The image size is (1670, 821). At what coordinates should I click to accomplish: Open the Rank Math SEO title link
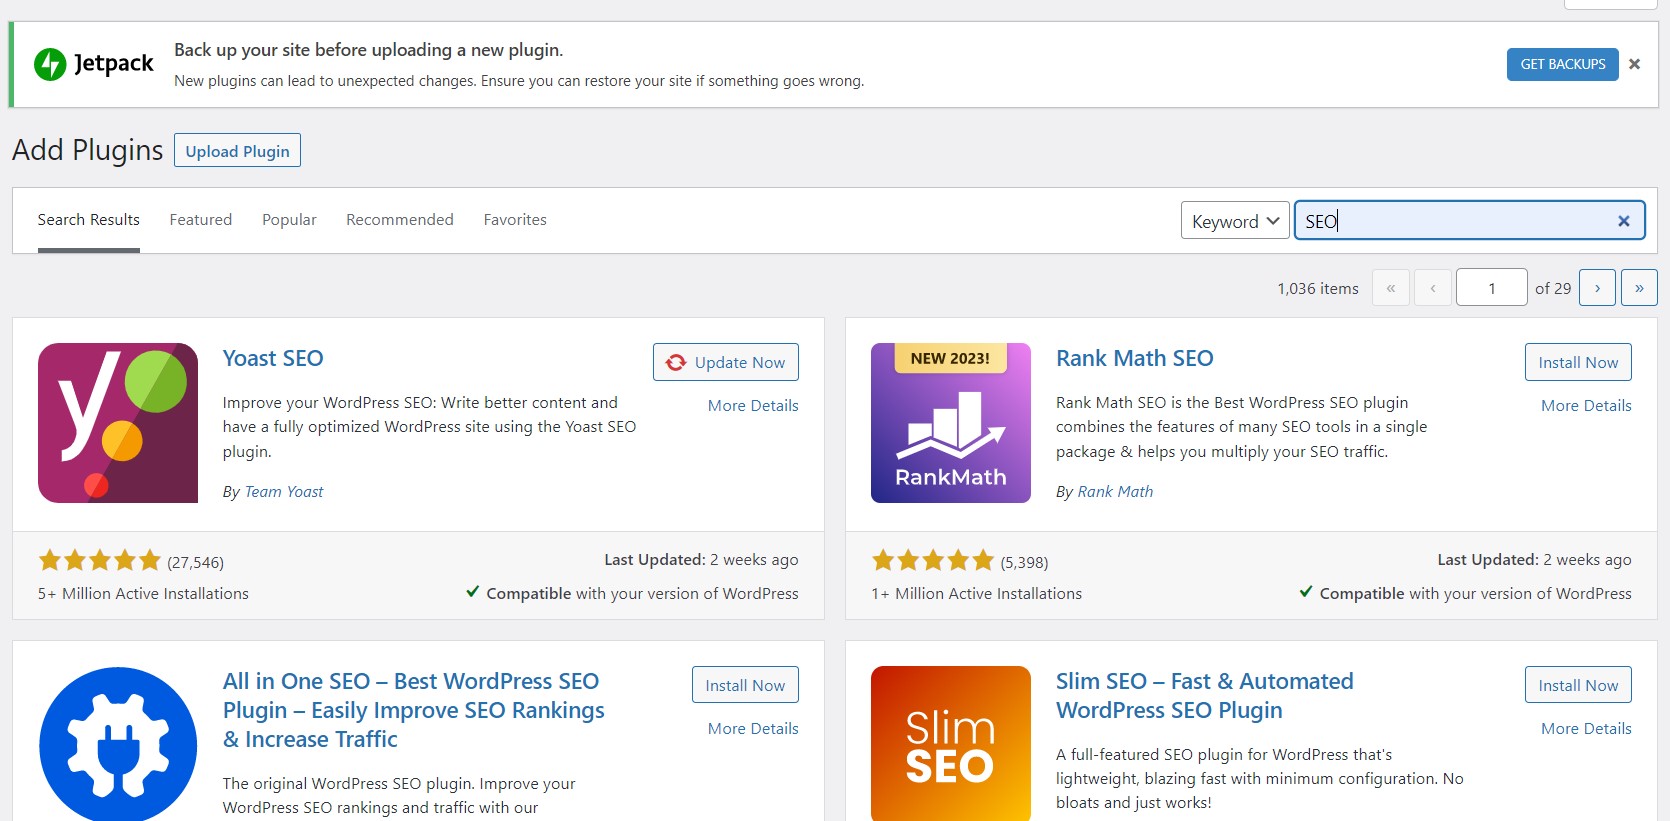(1135, 358)
